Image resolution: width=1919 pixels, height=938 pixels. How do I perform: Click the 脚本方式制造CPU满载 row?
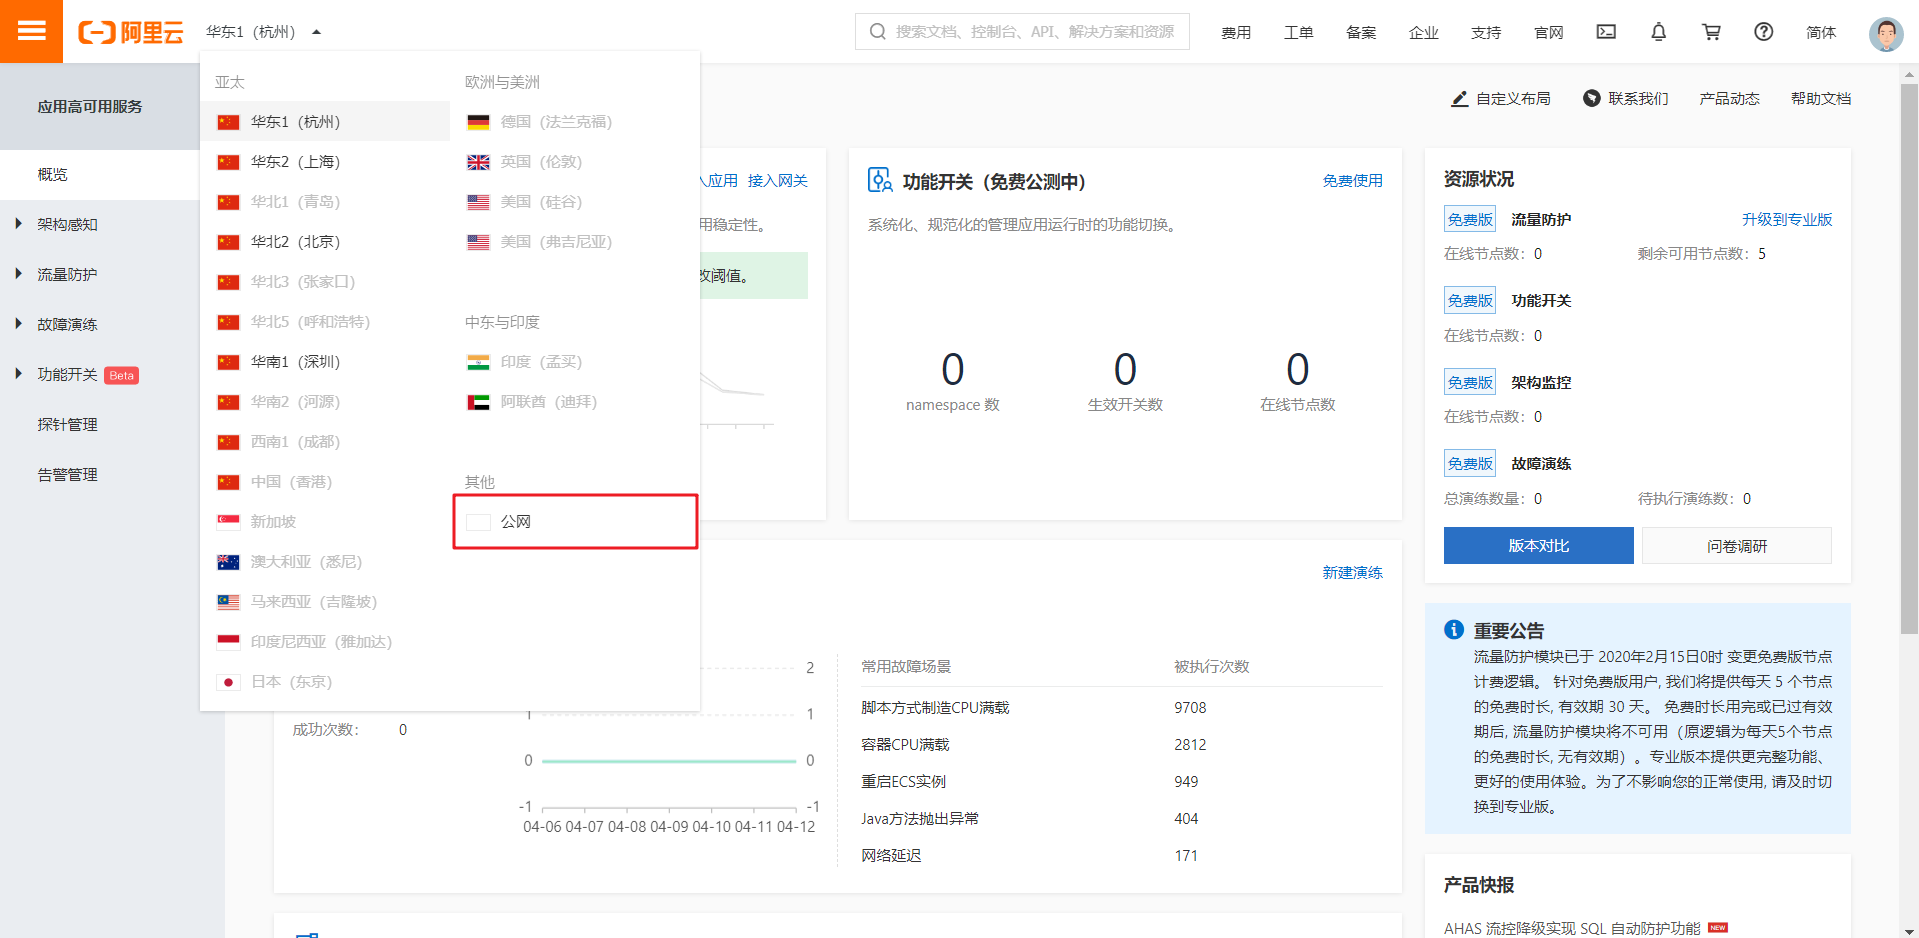tap(1122, 708)
